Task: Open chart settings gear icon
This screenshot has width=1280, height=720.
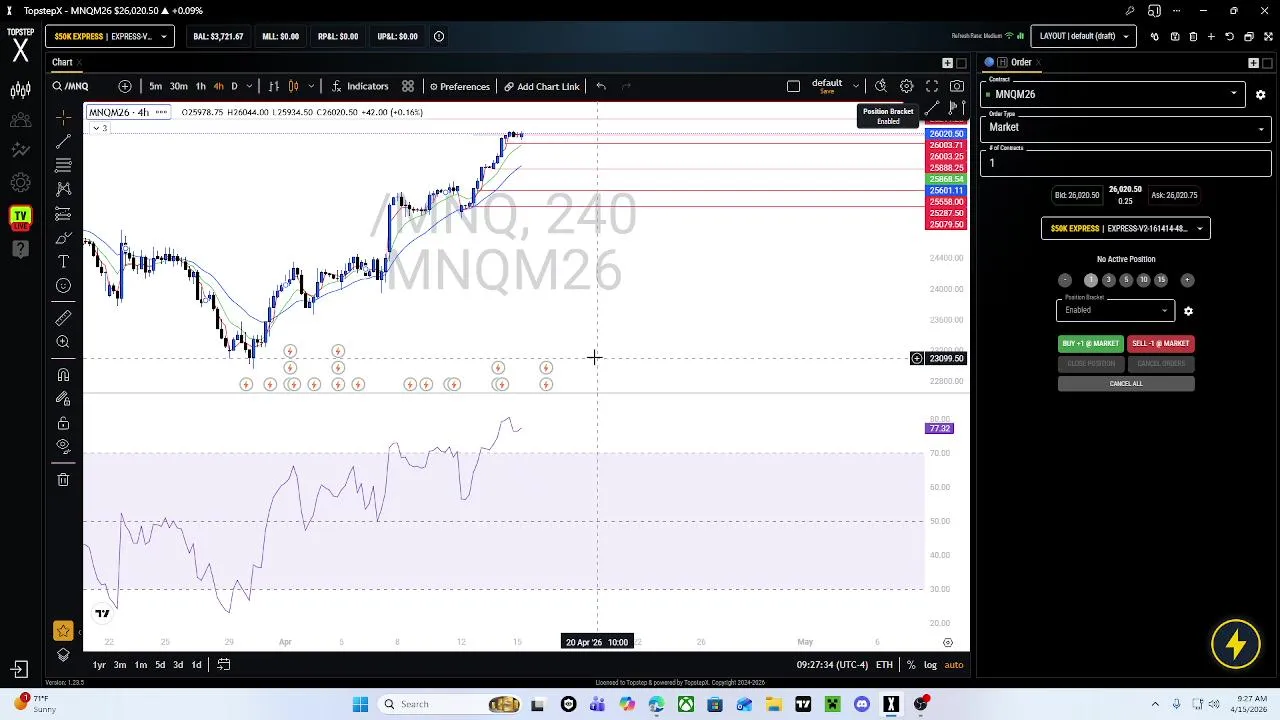Action: point(906,86)
